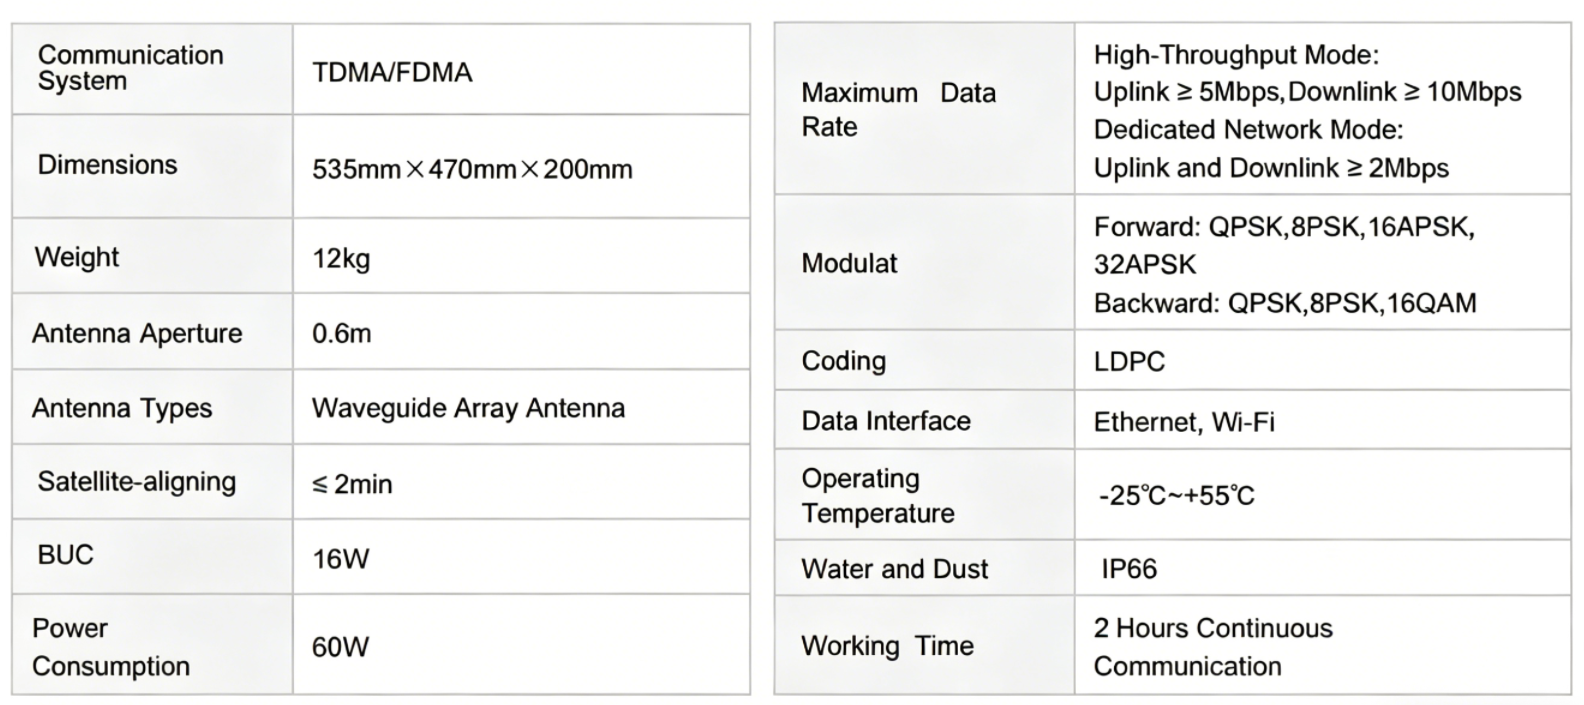Select the TDMA/FDMA value
The height and width of the screenshot is (705, 1584).
click(392, 73)
